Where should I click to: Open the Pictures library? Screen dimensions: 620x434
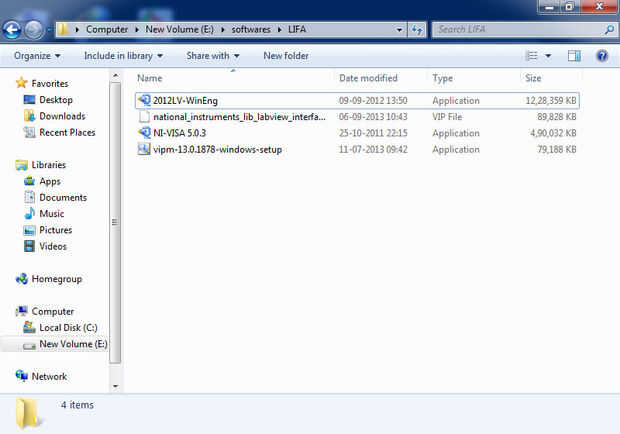pos(56,230)
